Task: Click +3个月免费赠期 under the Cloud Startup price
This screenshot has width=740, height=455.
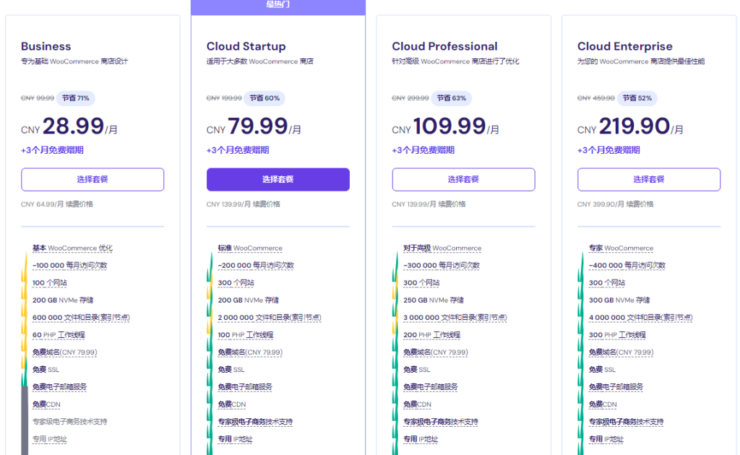Action: point(237,150)
